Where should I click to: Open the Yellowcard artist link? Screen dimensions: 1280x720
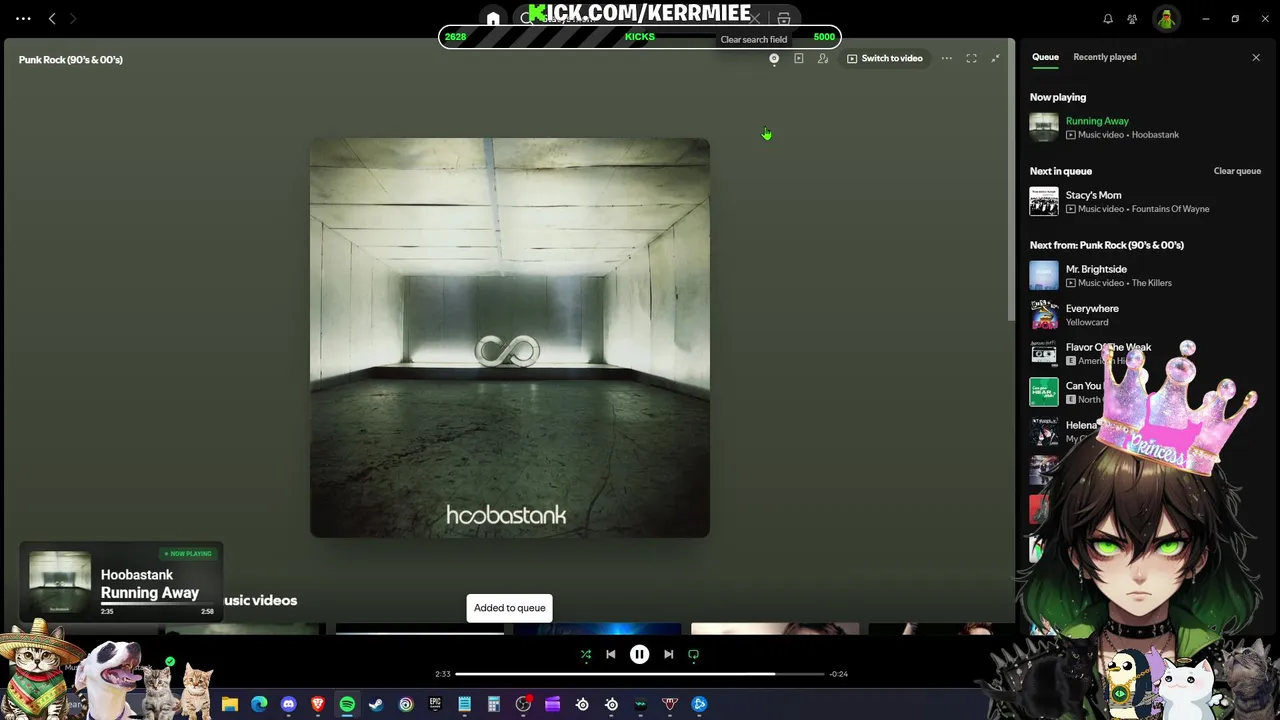[1087, 322]
